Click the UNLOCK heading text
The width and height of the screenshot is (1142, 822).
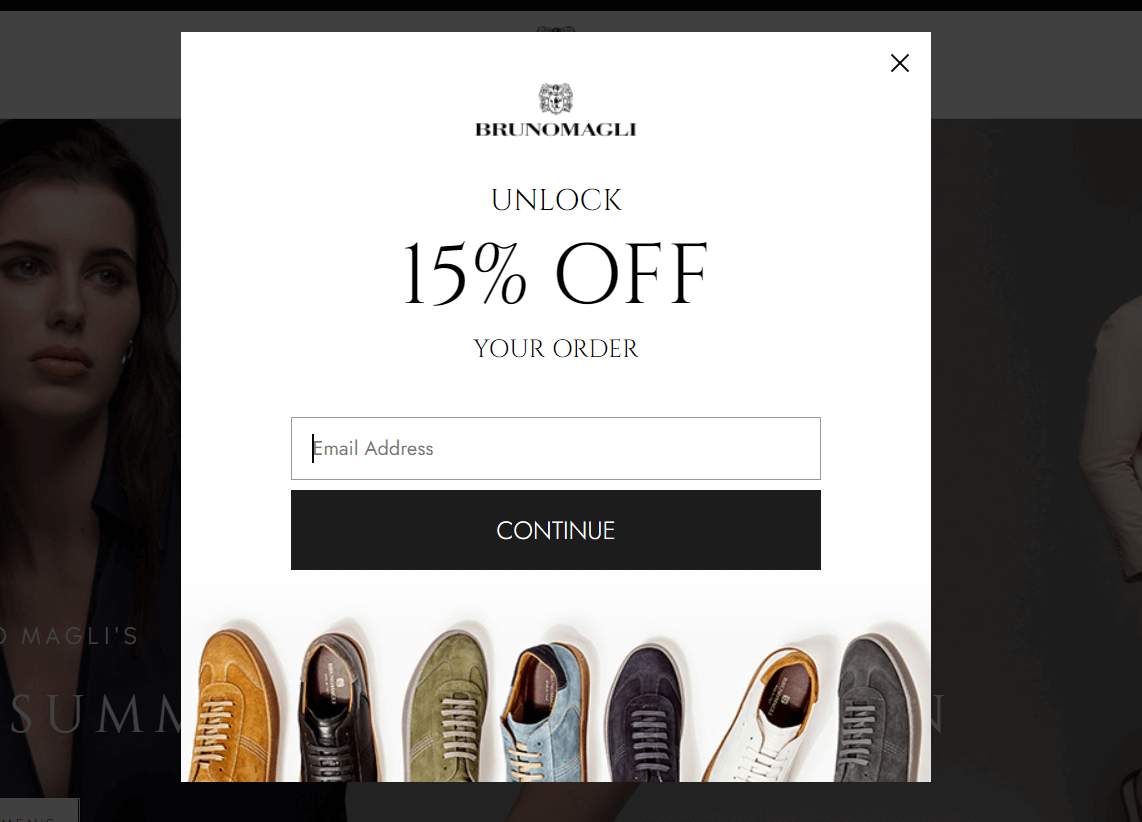tap(556, 200)
